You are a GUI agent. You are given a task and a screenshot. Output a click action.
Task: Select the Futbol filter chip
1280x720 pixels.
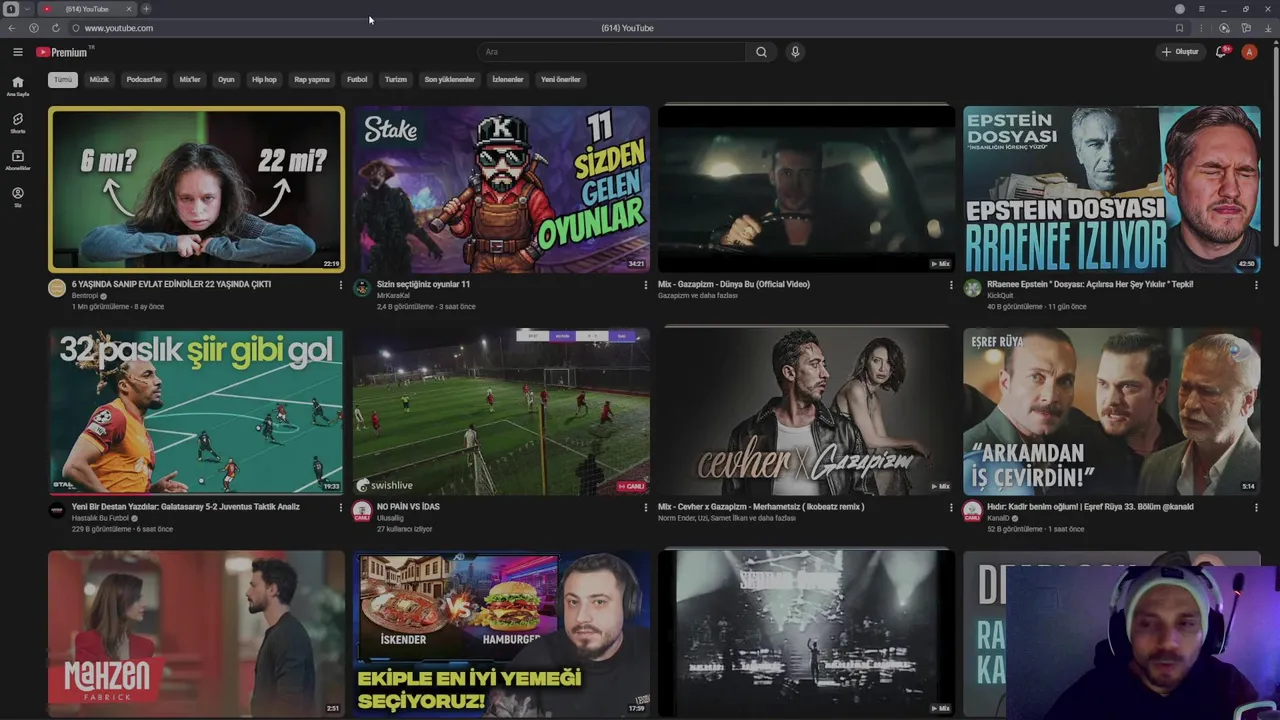point(357,79)
